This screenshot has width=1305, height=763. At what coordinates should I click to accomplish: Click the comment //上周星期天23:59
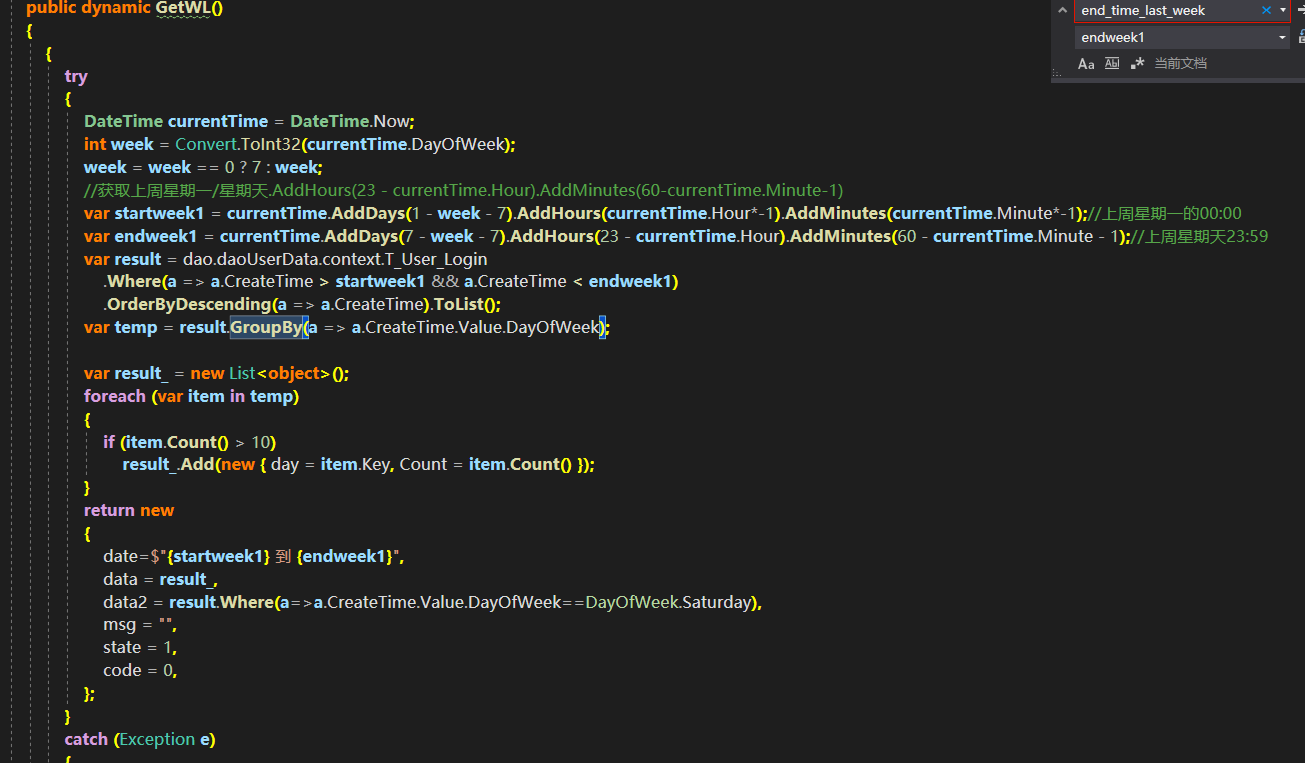[1199, 236]
